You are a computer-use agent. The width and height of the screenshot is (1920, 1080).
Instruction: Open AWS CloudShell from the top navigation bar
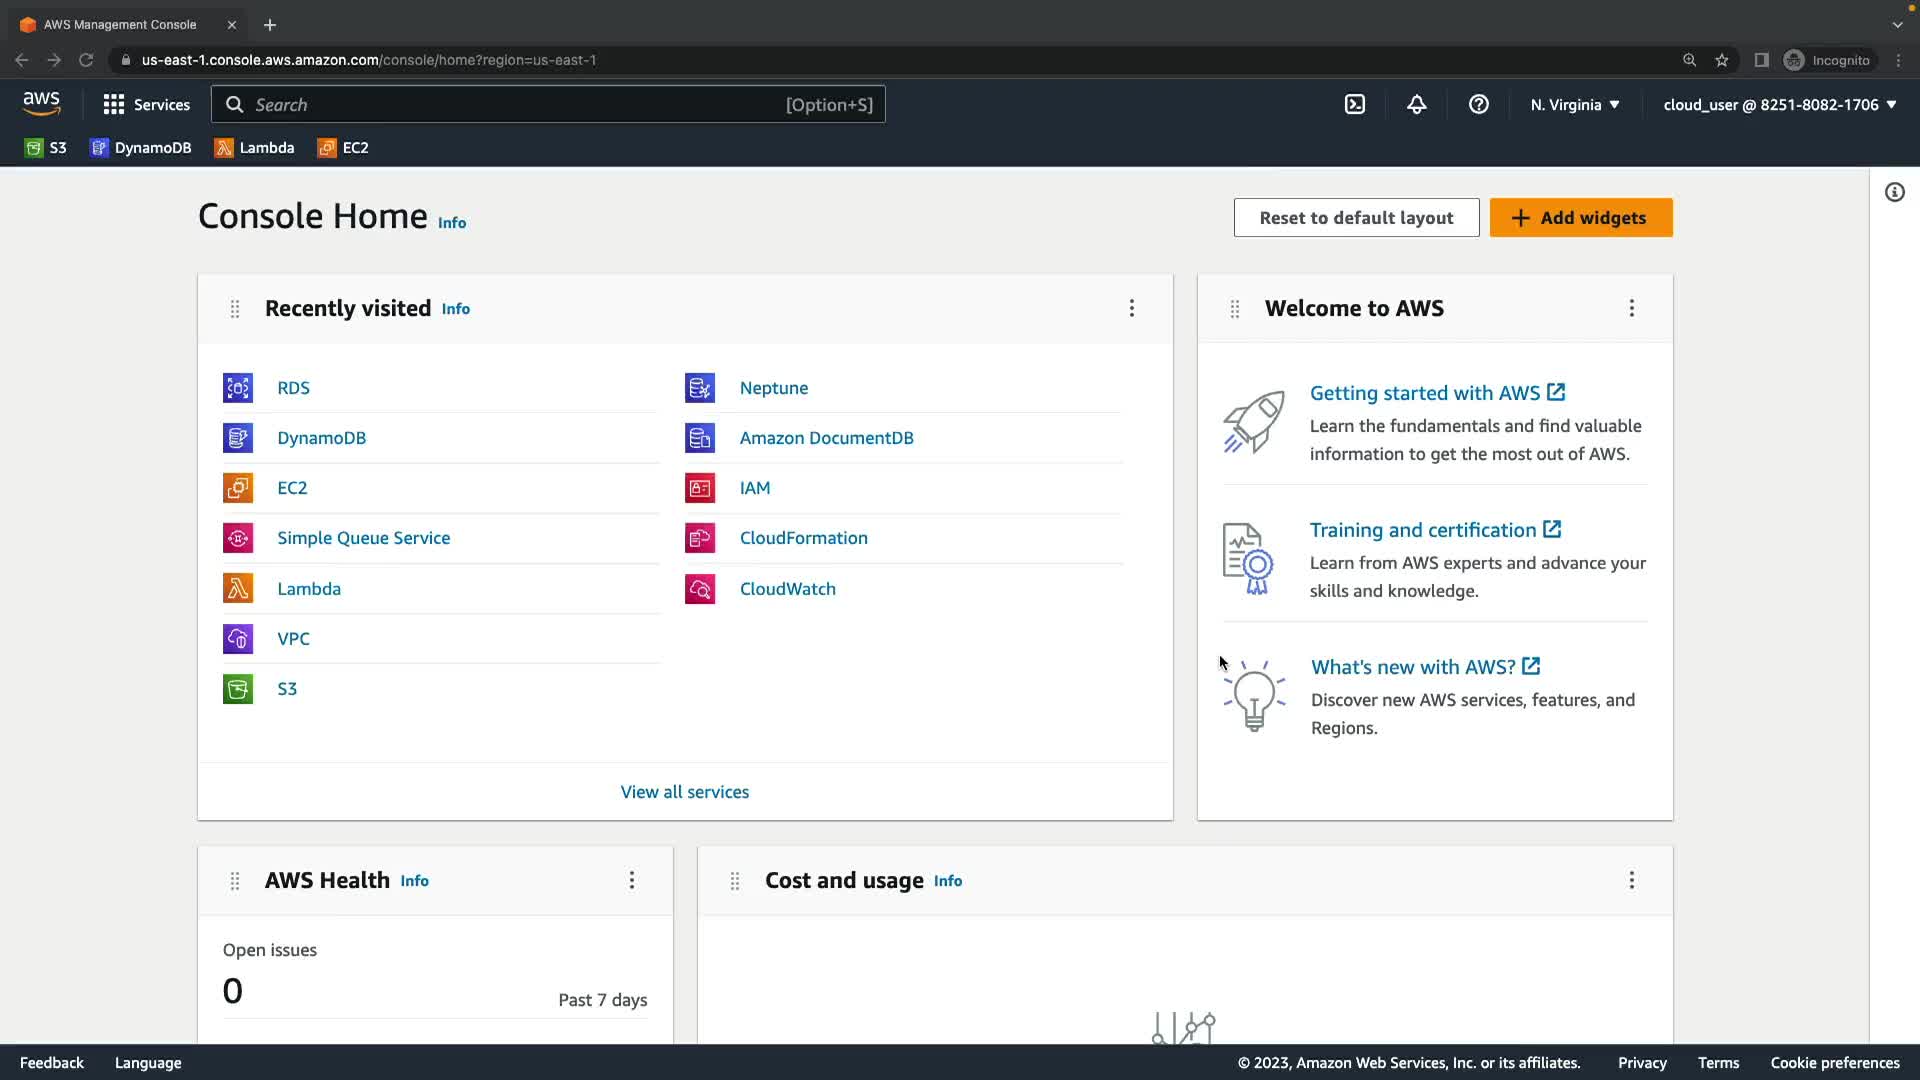click(1355, 104)
